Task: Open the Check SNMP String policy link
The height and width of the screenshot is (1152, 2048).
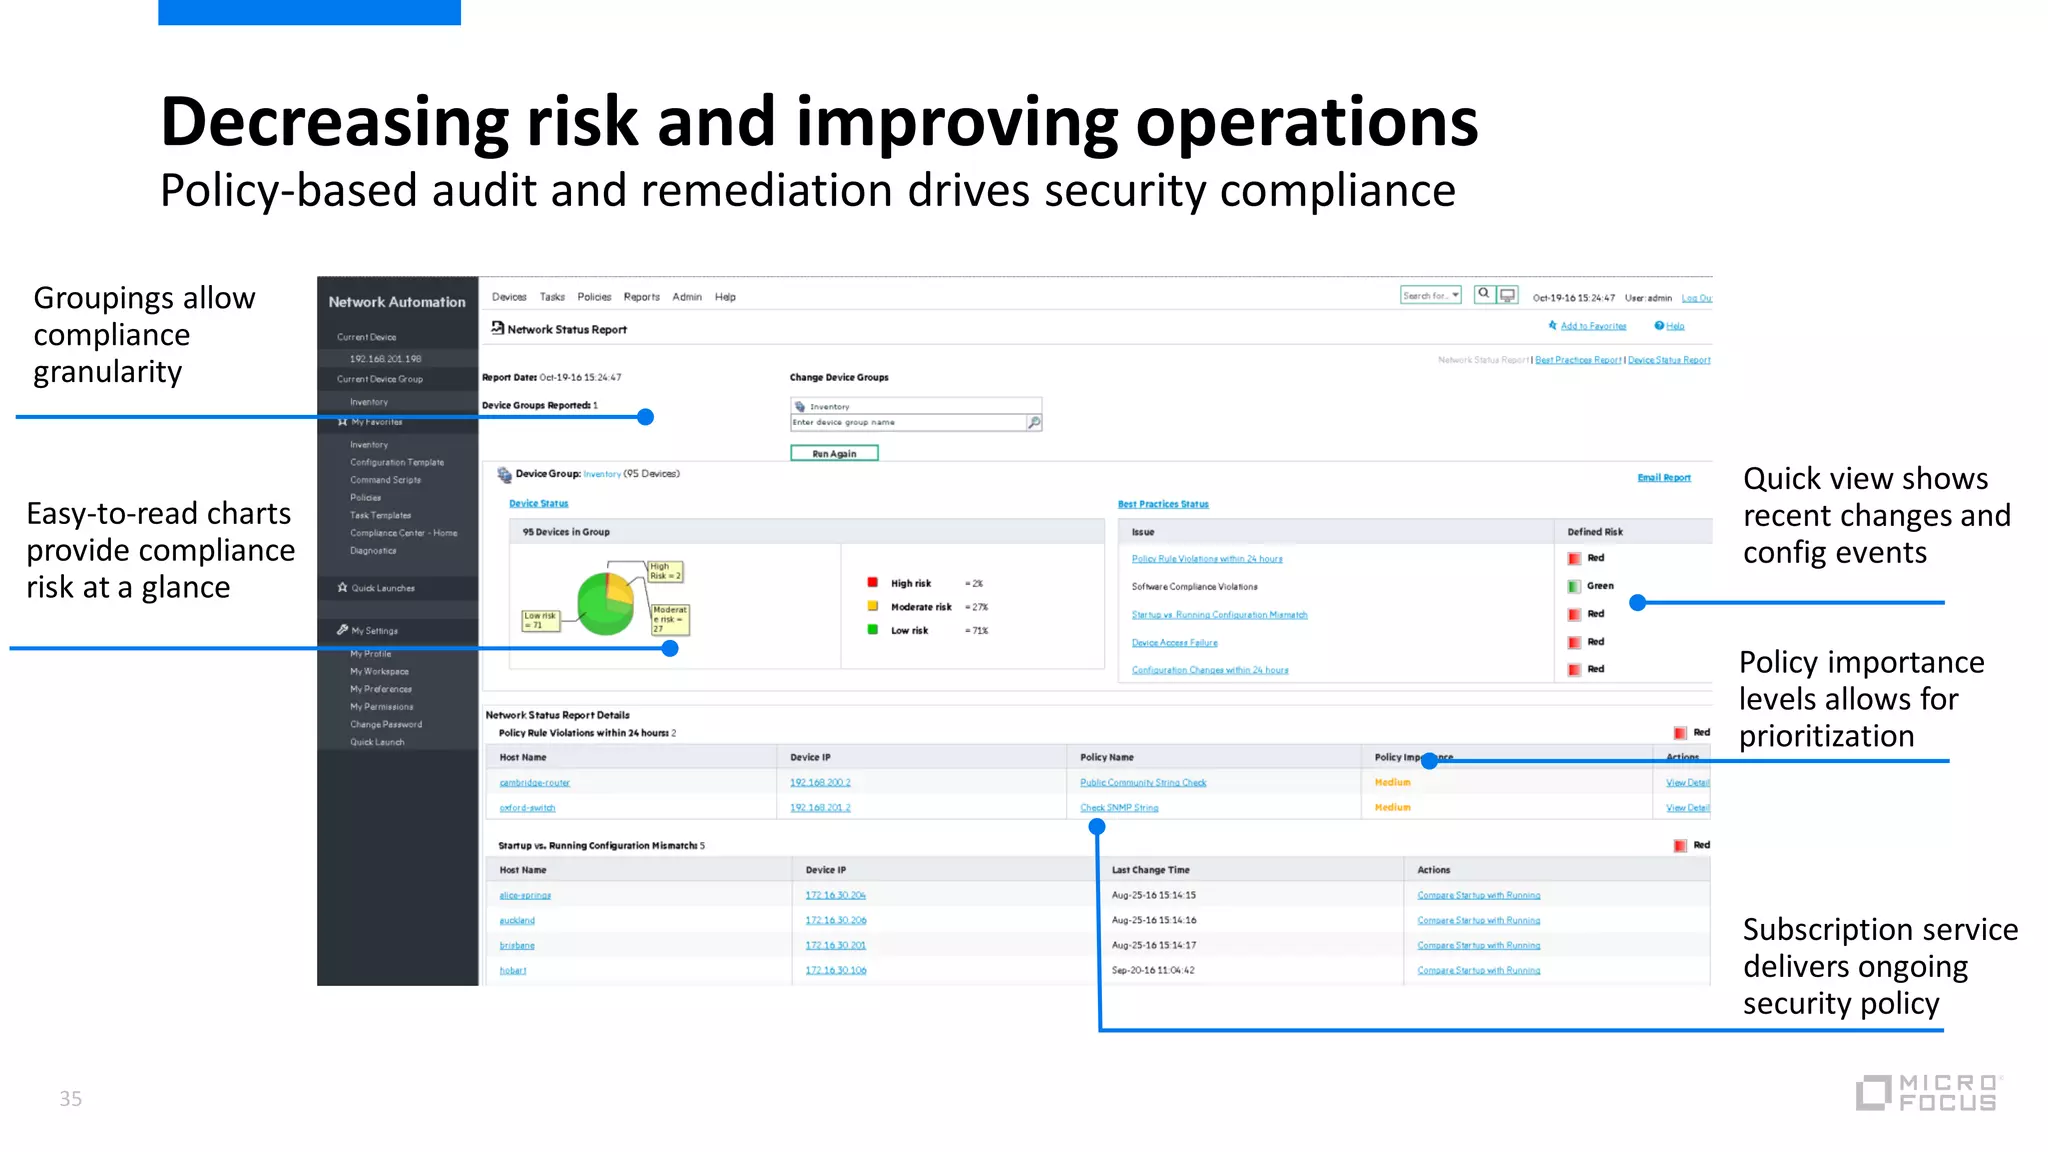Action: coord(1119,808)
